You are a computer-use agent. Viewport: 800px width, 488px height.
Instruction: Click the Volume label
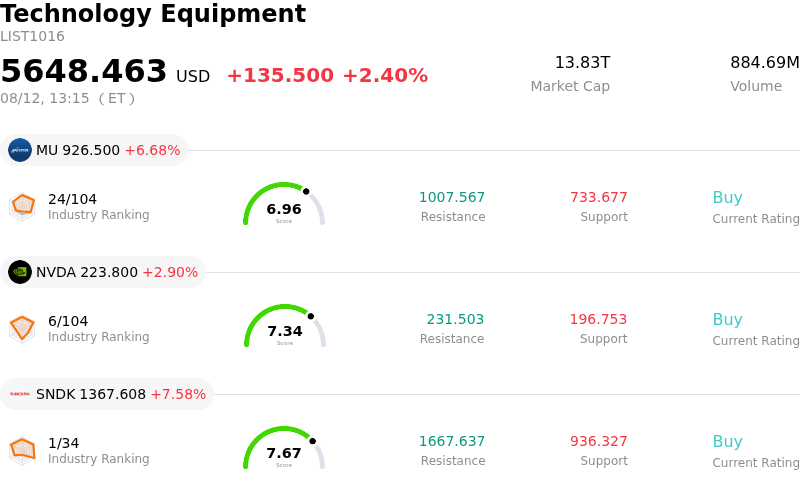pos(756,86)
